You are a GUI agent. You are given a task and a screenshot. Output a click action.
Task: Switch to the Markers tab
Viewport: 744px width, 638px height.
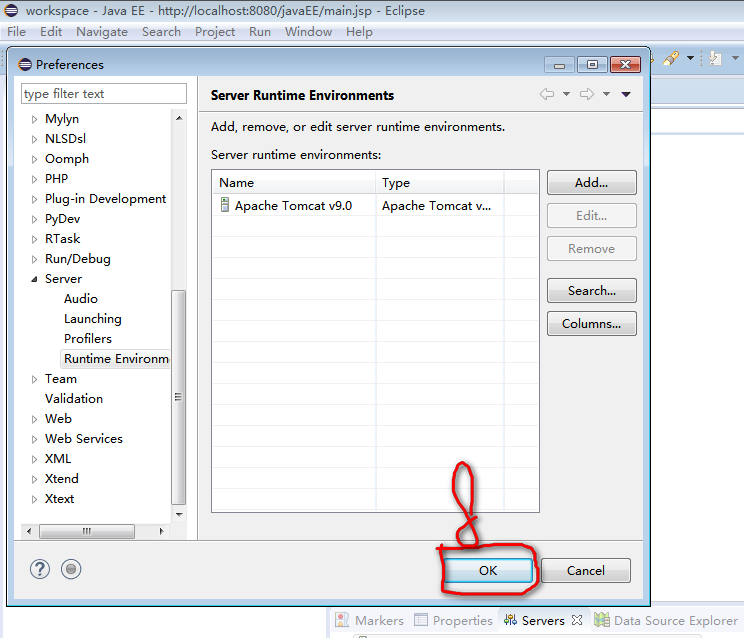pyautogui.click(x=369, y=620)
